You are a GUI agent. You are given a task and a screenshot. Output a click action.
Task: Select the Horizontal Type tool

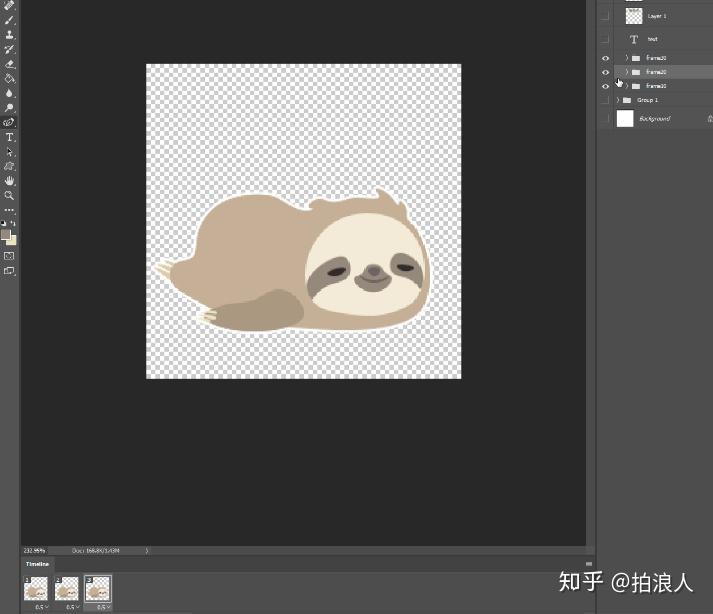[10, 137]
